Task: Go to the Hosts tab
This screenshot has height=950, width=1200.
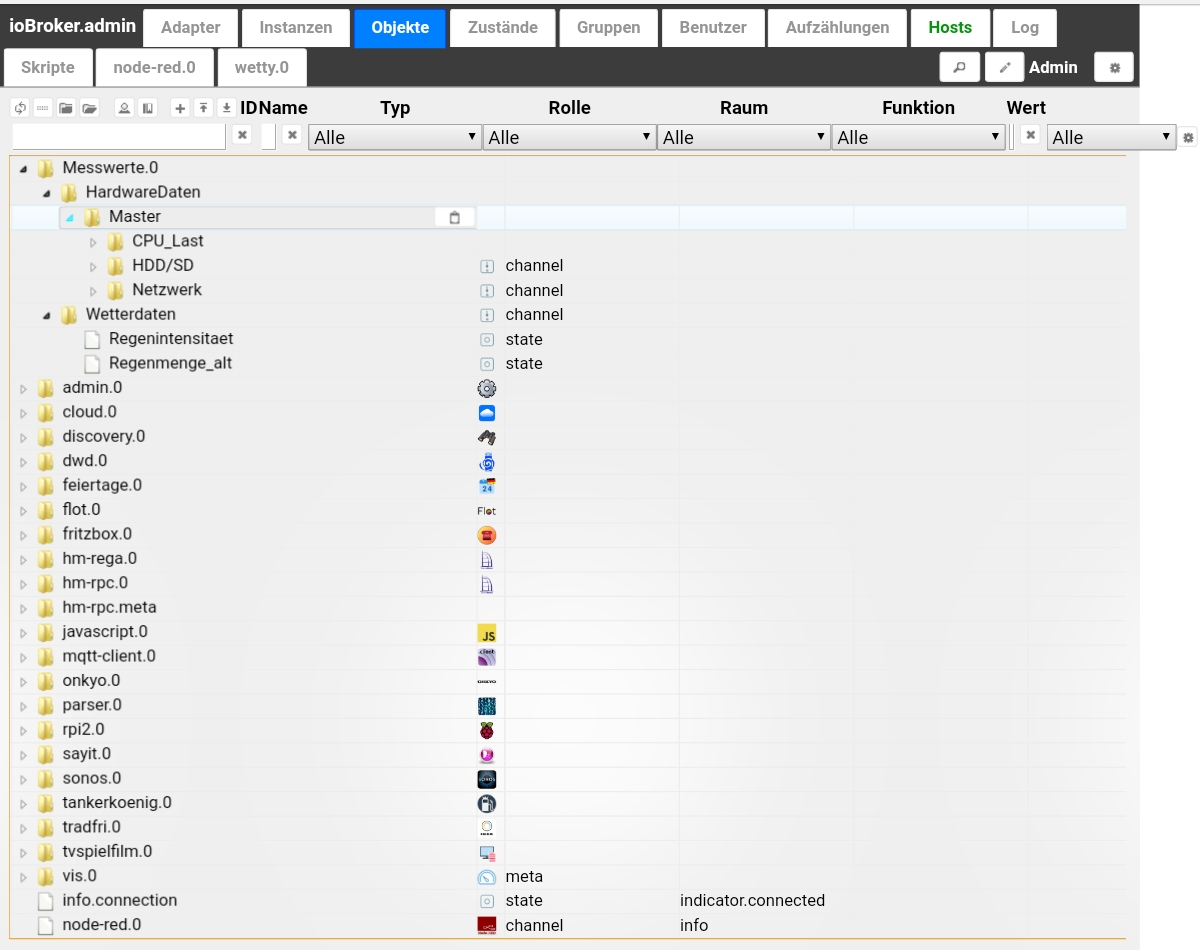Action: coord(950,28)
